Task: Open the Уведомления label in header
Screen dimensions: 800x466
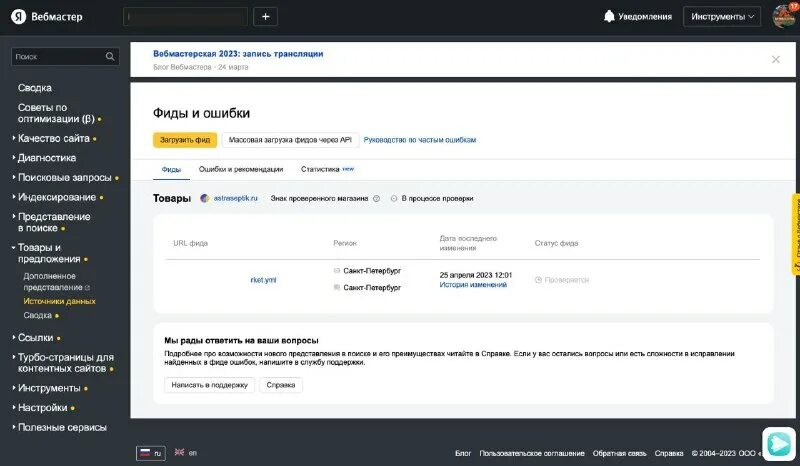Action: tap(645, 16)
